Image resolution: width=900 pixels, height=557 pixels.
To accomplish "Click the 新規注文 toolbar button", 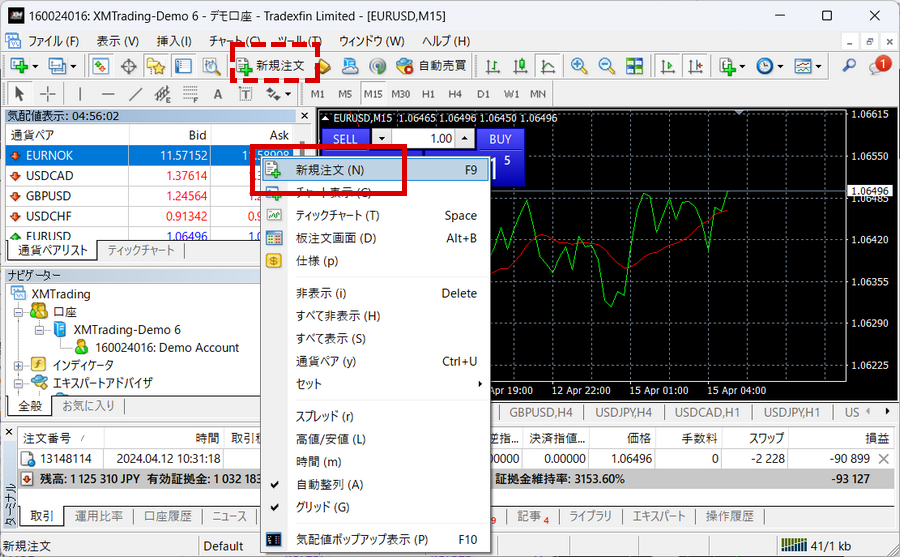I will click(x=271, y=66).
